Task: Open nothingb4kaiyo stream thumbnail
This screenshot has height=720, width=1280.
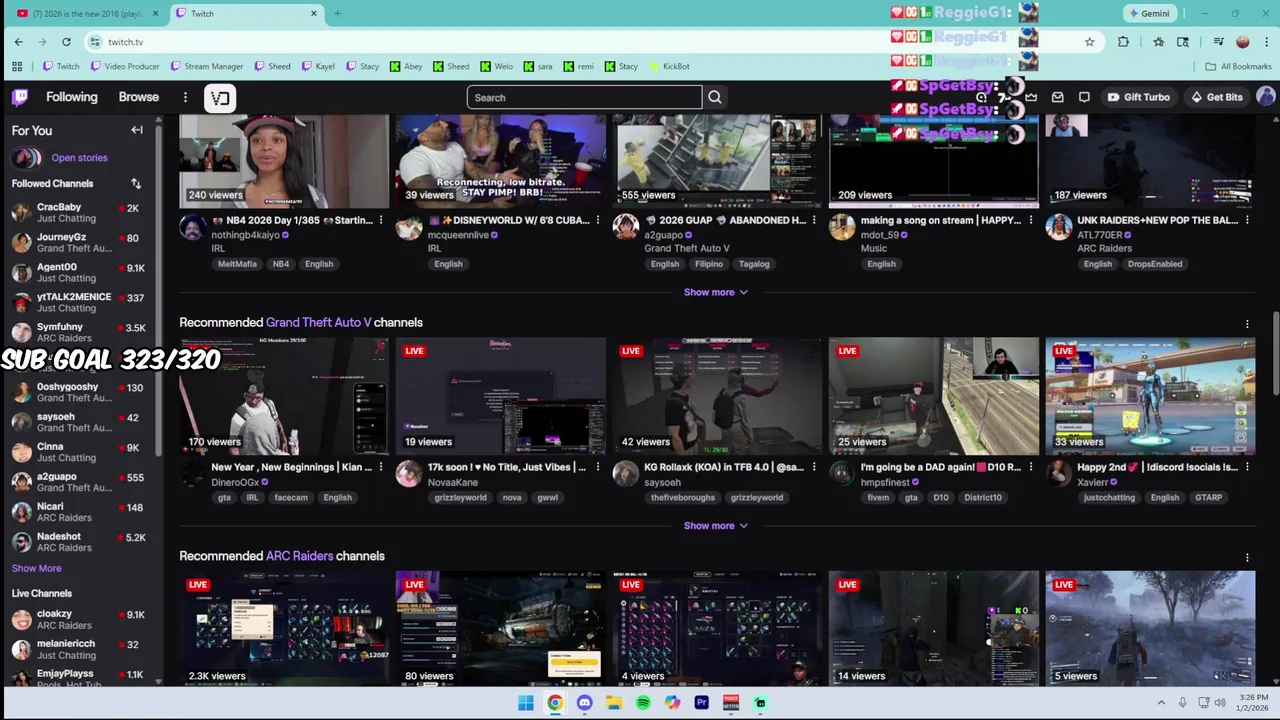Action: point(284,160)
